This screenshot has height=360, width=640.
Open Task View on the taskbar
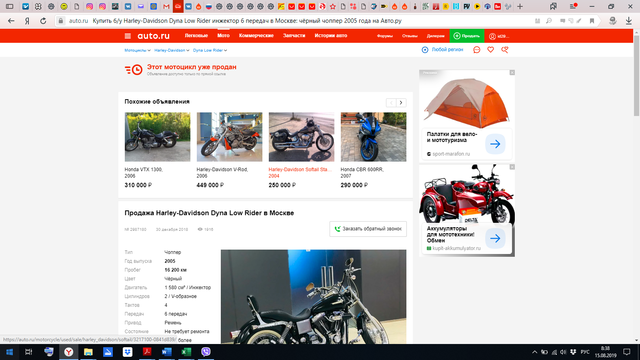tap(29, 352)
